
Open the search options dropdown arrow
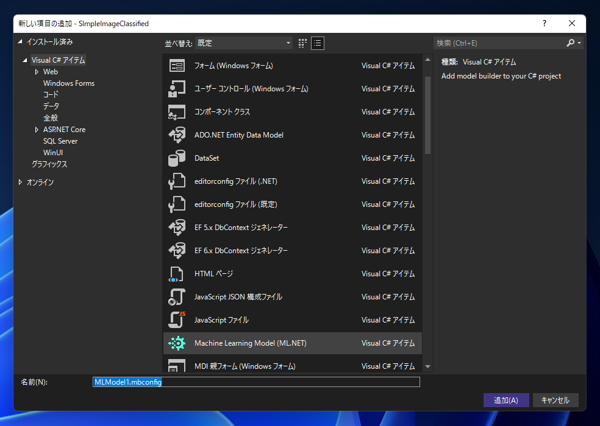(579, 43)
